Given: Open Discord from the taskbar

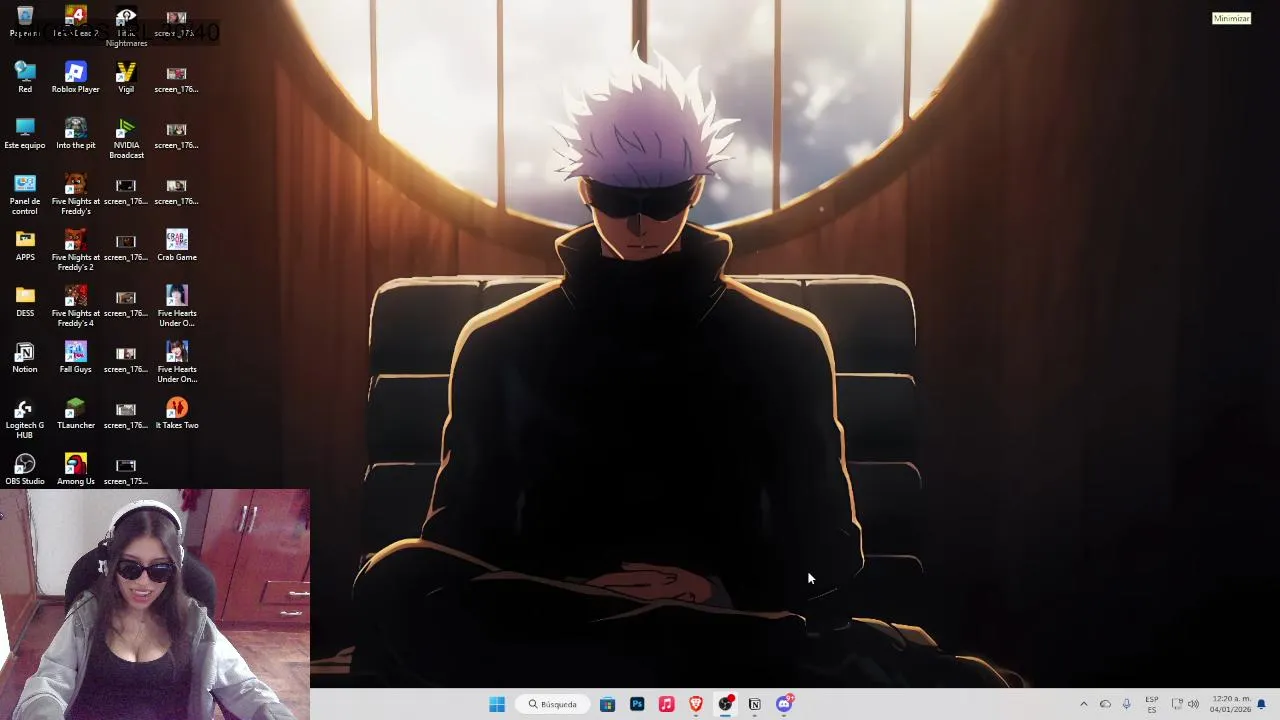Looking at the screenshot, I should tap(785, 704).
